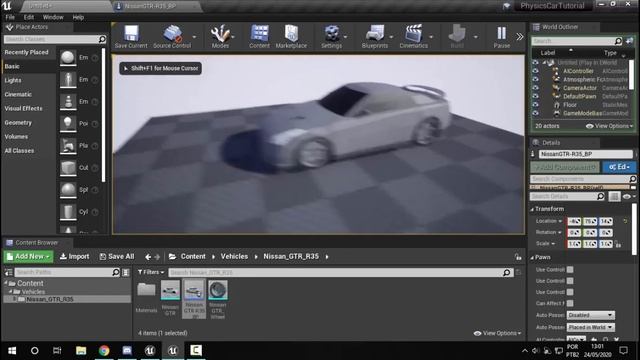Open the Cinematics toolbar icon

tap(413, 37)
